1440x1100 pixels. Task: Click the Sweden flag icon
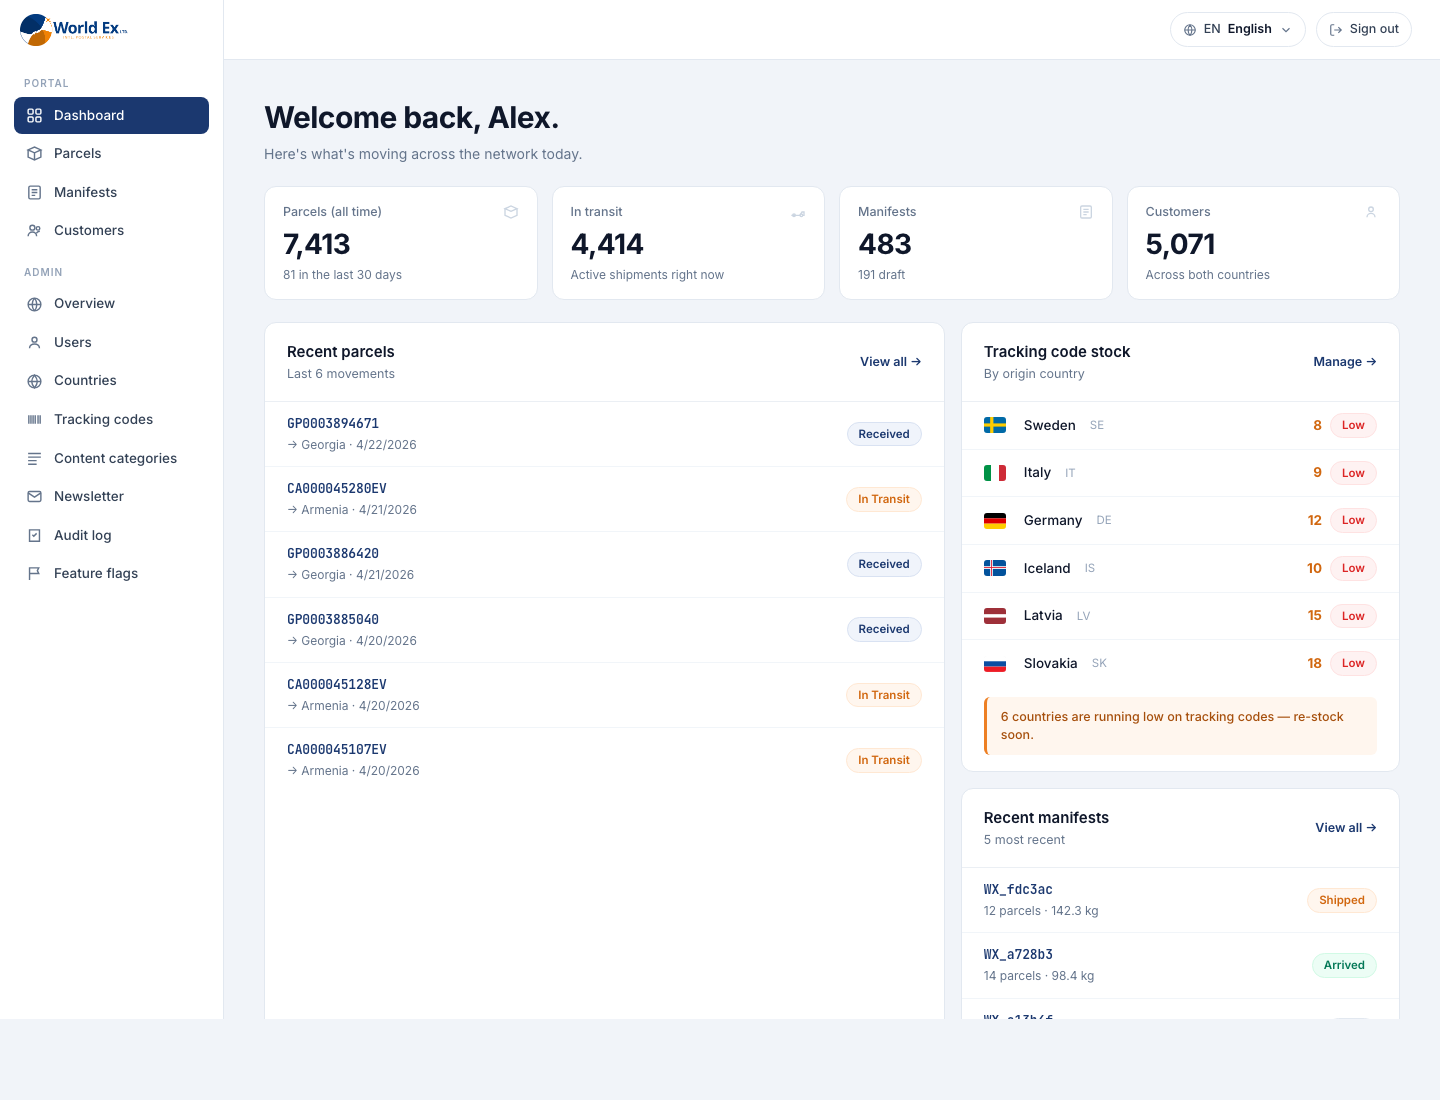point(995,425)
